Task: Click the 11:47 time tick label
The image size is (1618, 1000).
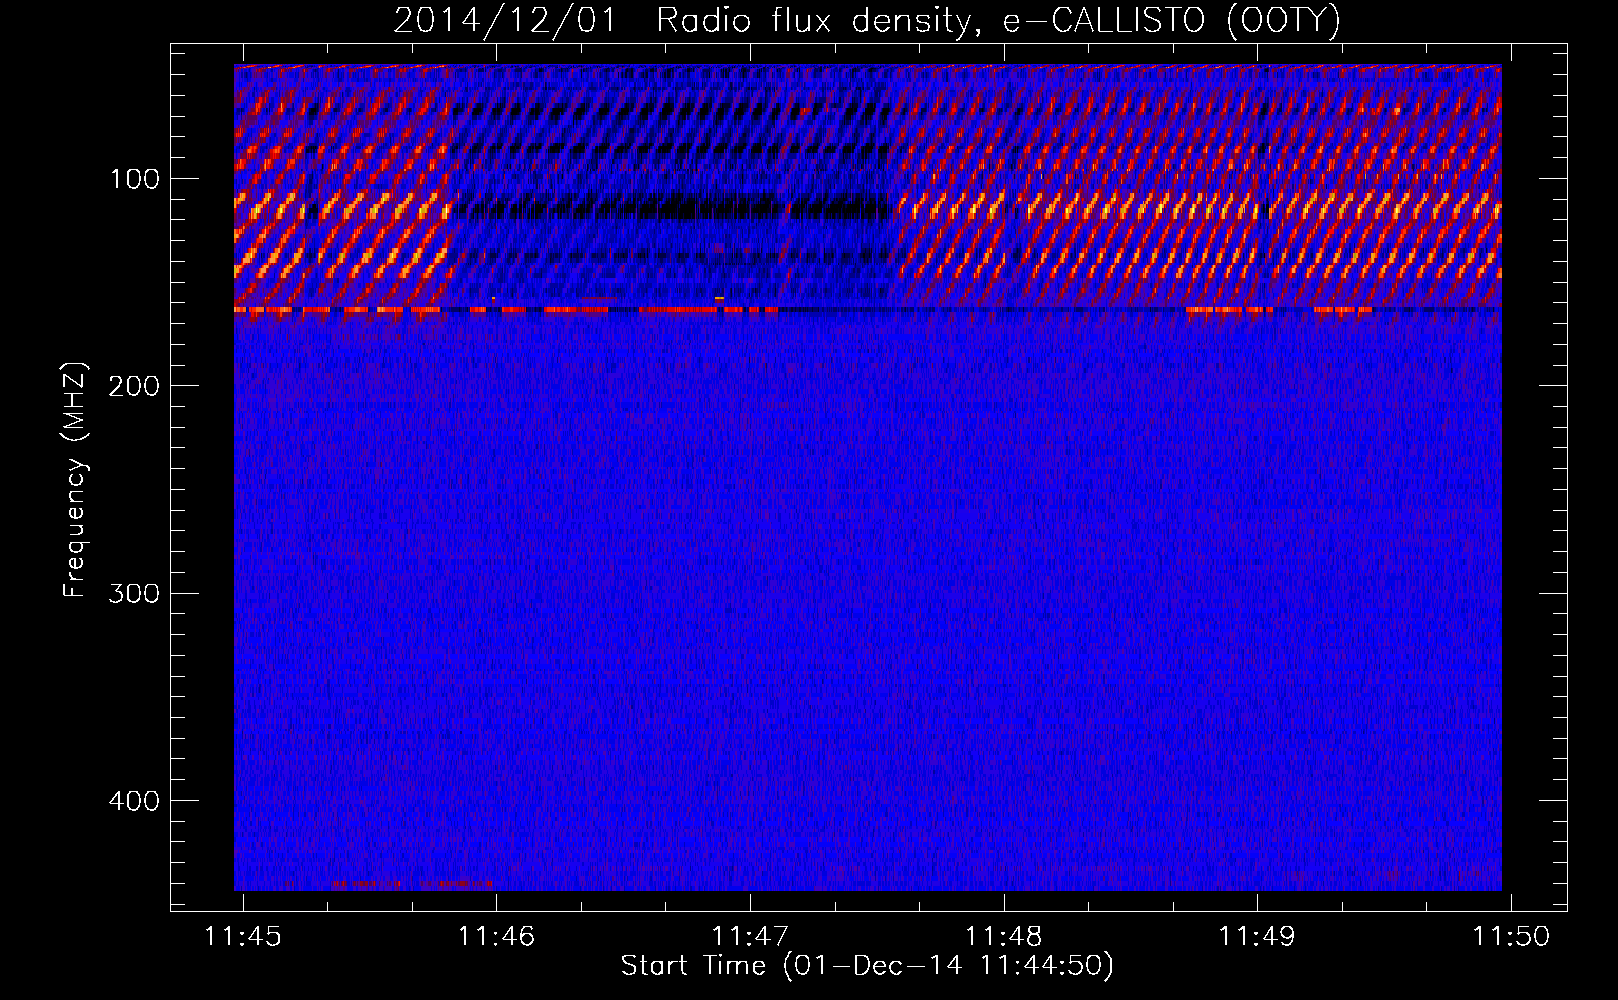Action: click(750, 936)
